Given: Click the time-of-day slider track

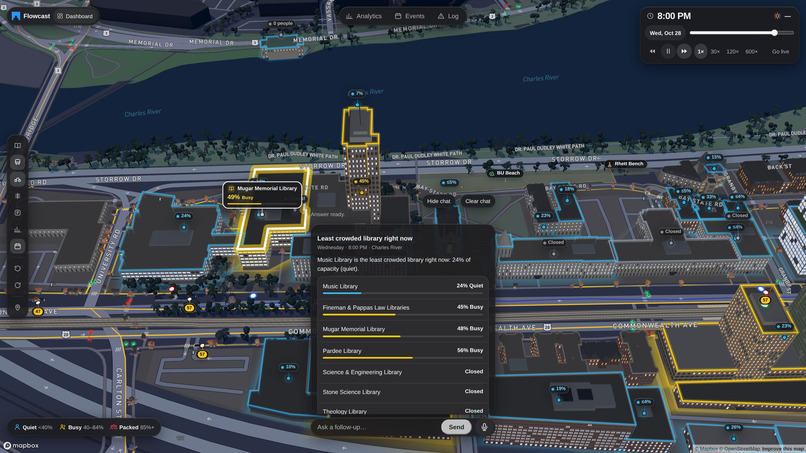Looking at the screenshot, I should click(742, 33).
